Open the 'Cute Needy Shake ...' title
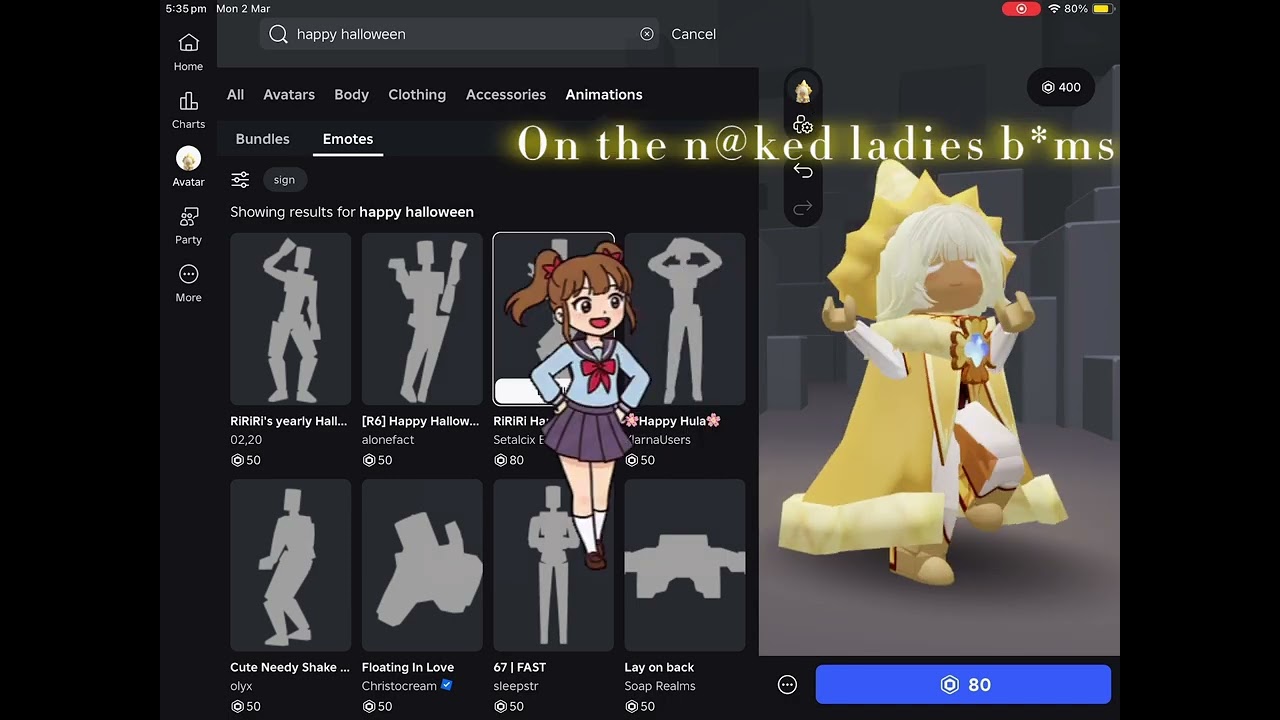1280x720 pixels. click(290, 667)
